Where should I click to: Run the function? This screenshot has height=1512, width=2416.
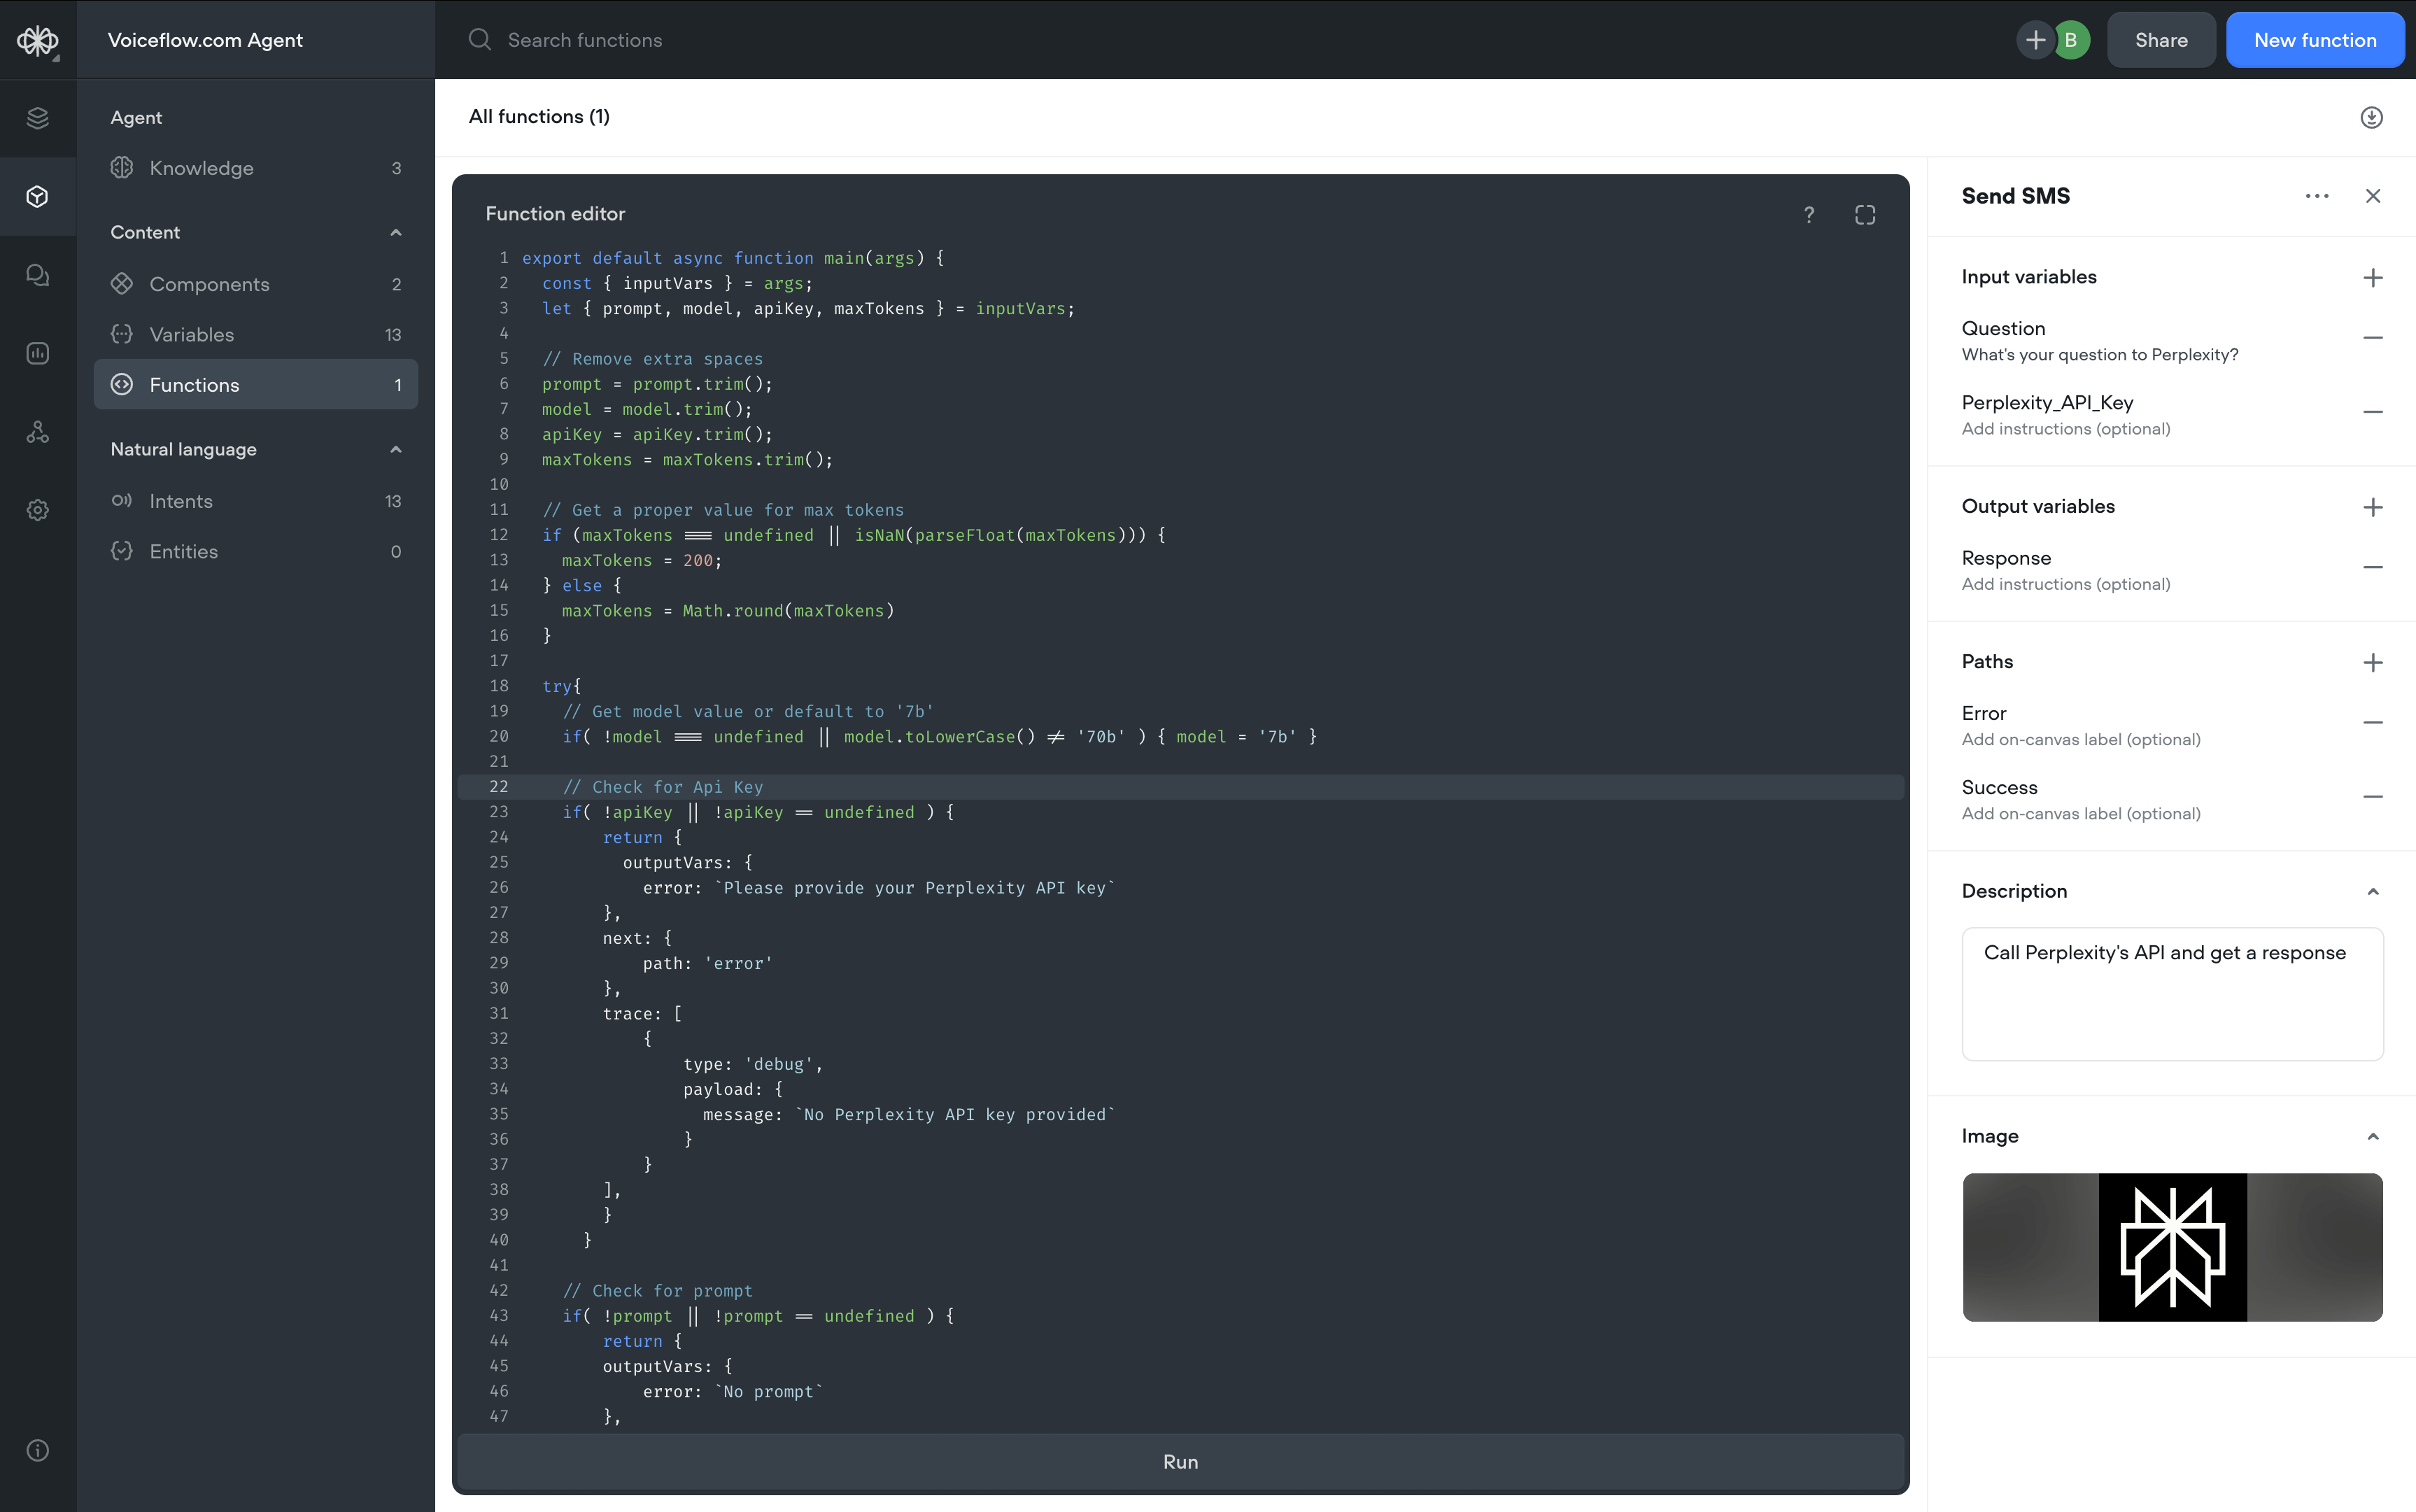coord(1180,1461)
